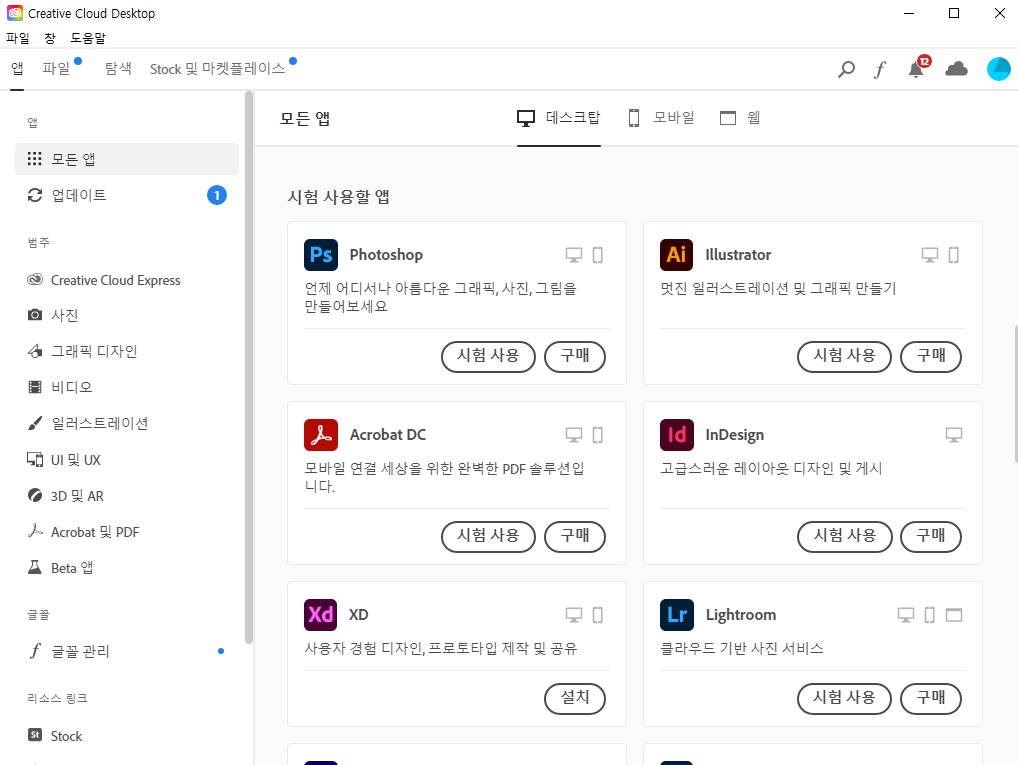Open the search magnifier icon

846,69
